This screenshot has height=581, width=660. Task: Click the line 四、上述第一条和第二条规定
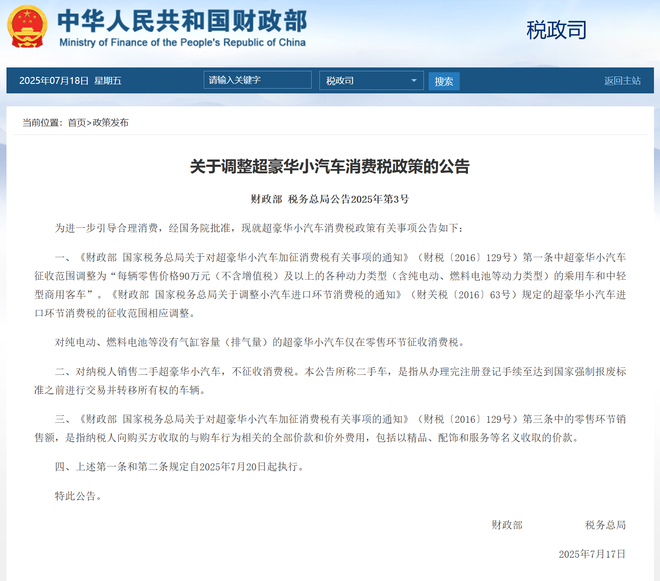(179, 466)
